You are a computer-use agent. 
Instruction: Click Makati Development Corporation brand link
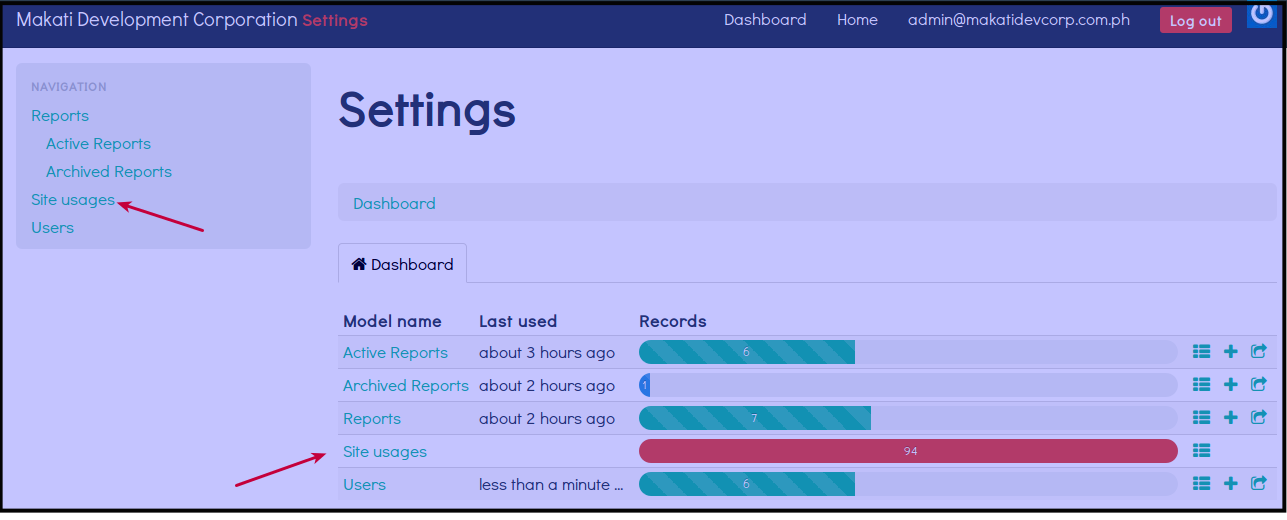(x=157, y=20)
